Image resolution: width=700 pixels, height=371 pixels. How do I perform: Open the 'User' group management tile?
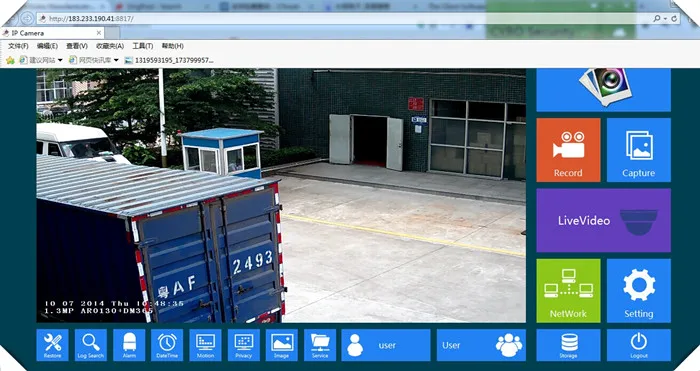click(481, 345)
